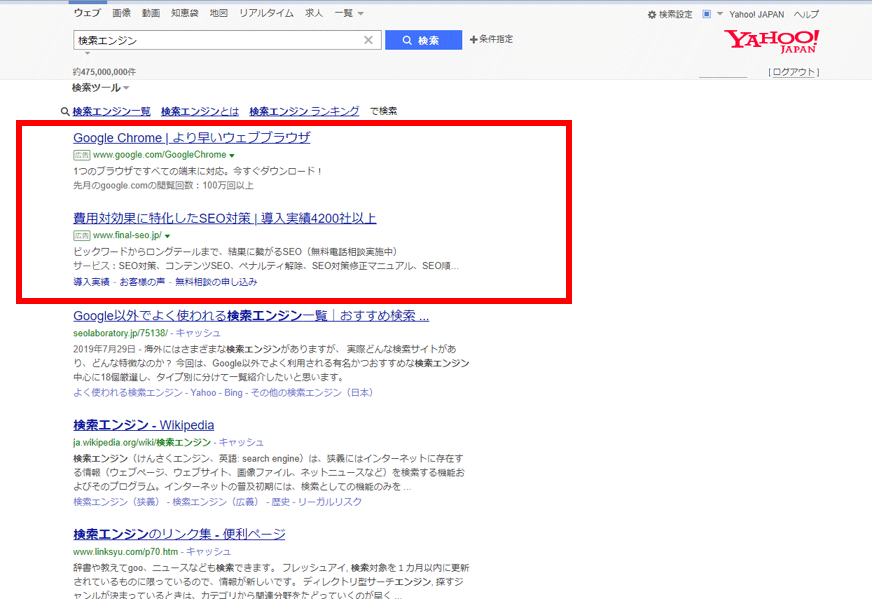Click the ログアウト logout link
872x599 pixels.
click(x=794, y=72)
